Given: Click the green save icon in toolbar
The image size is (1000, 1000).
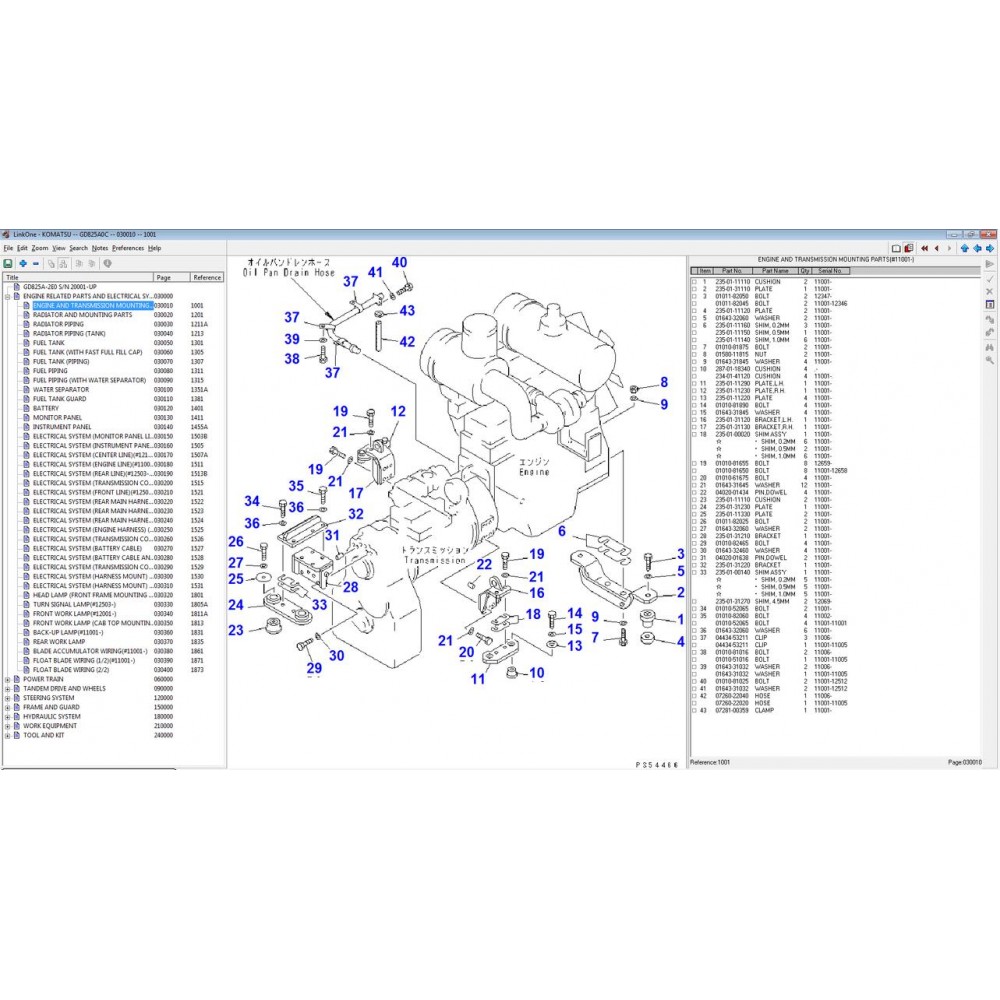Looking at the screenshot, I should [8, 263].
